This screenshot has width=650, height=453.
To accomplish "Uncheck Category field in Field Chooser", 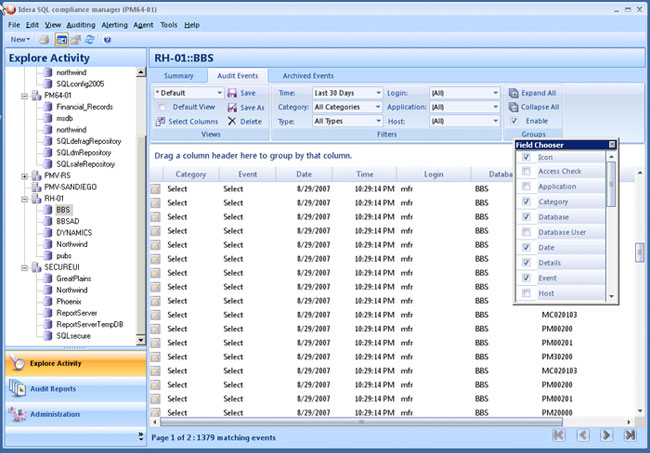I will [x=526, y=201].
